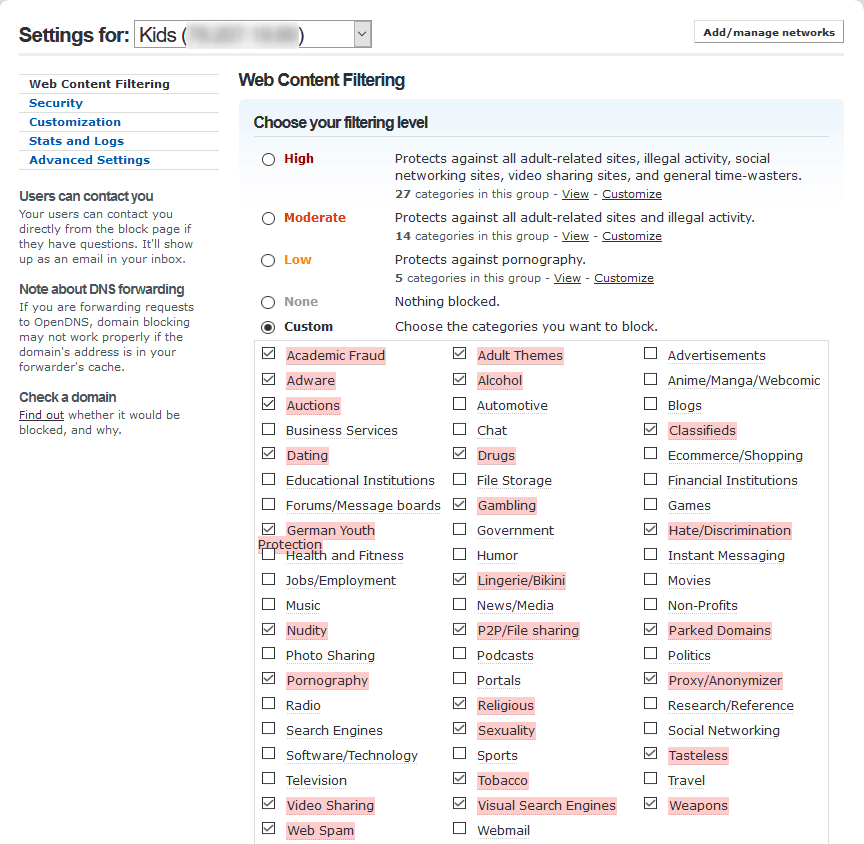Tick the Chat category checkbox
864x844 pixels.
(459, 430)
